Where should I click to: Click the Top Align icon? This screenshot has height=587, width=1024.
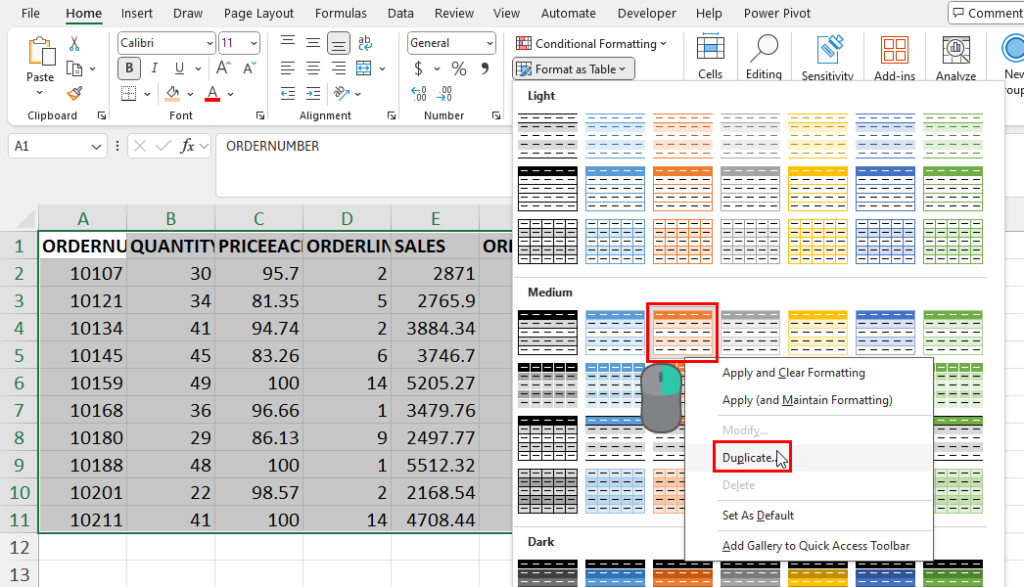point(287,43)
